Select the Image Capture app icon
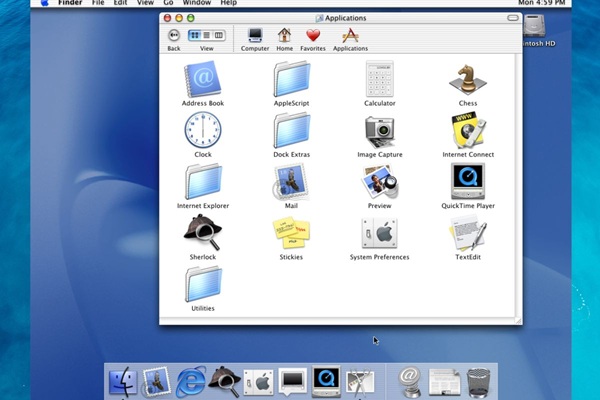This screenshot has width=600, height=400. coord(379,130)
